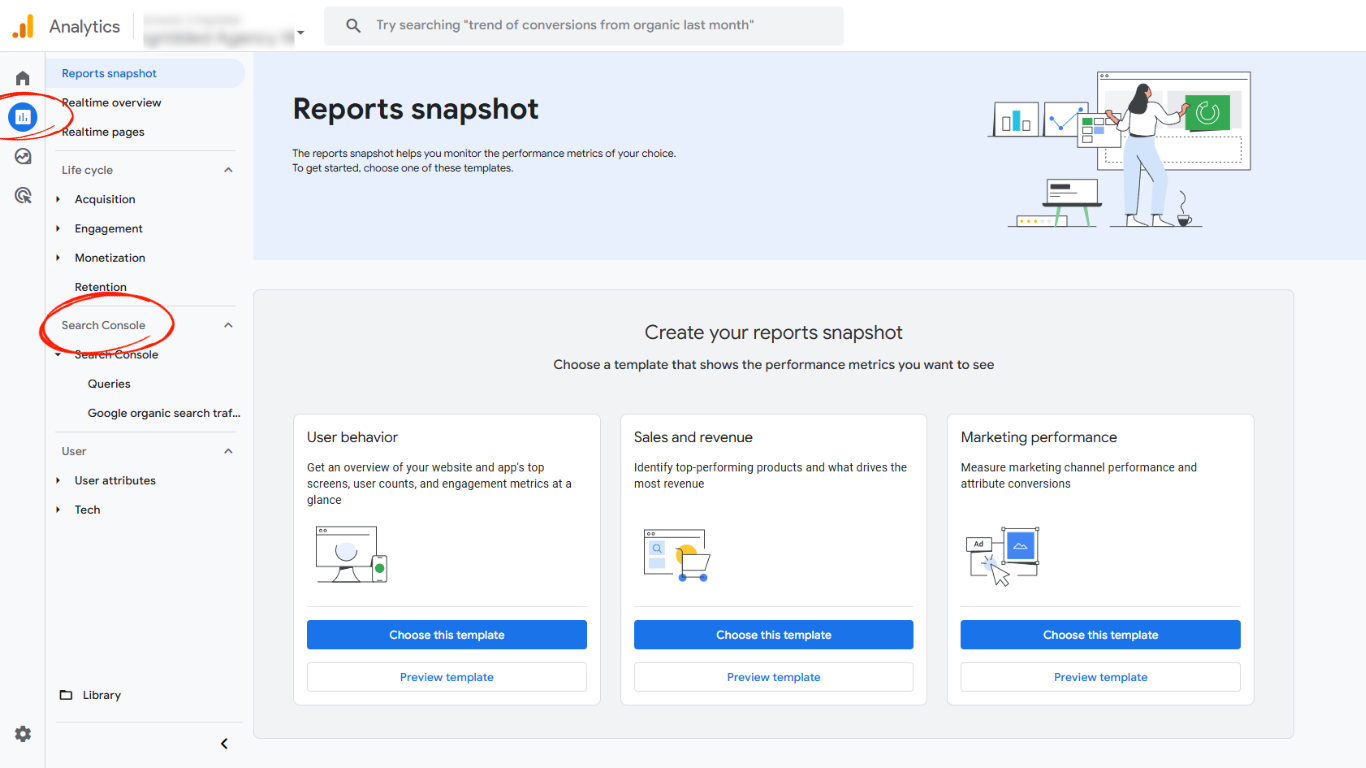This screenshot has height=768, width=1366.
Task: Open the Home icon in left rail
Action: [22, 76]
